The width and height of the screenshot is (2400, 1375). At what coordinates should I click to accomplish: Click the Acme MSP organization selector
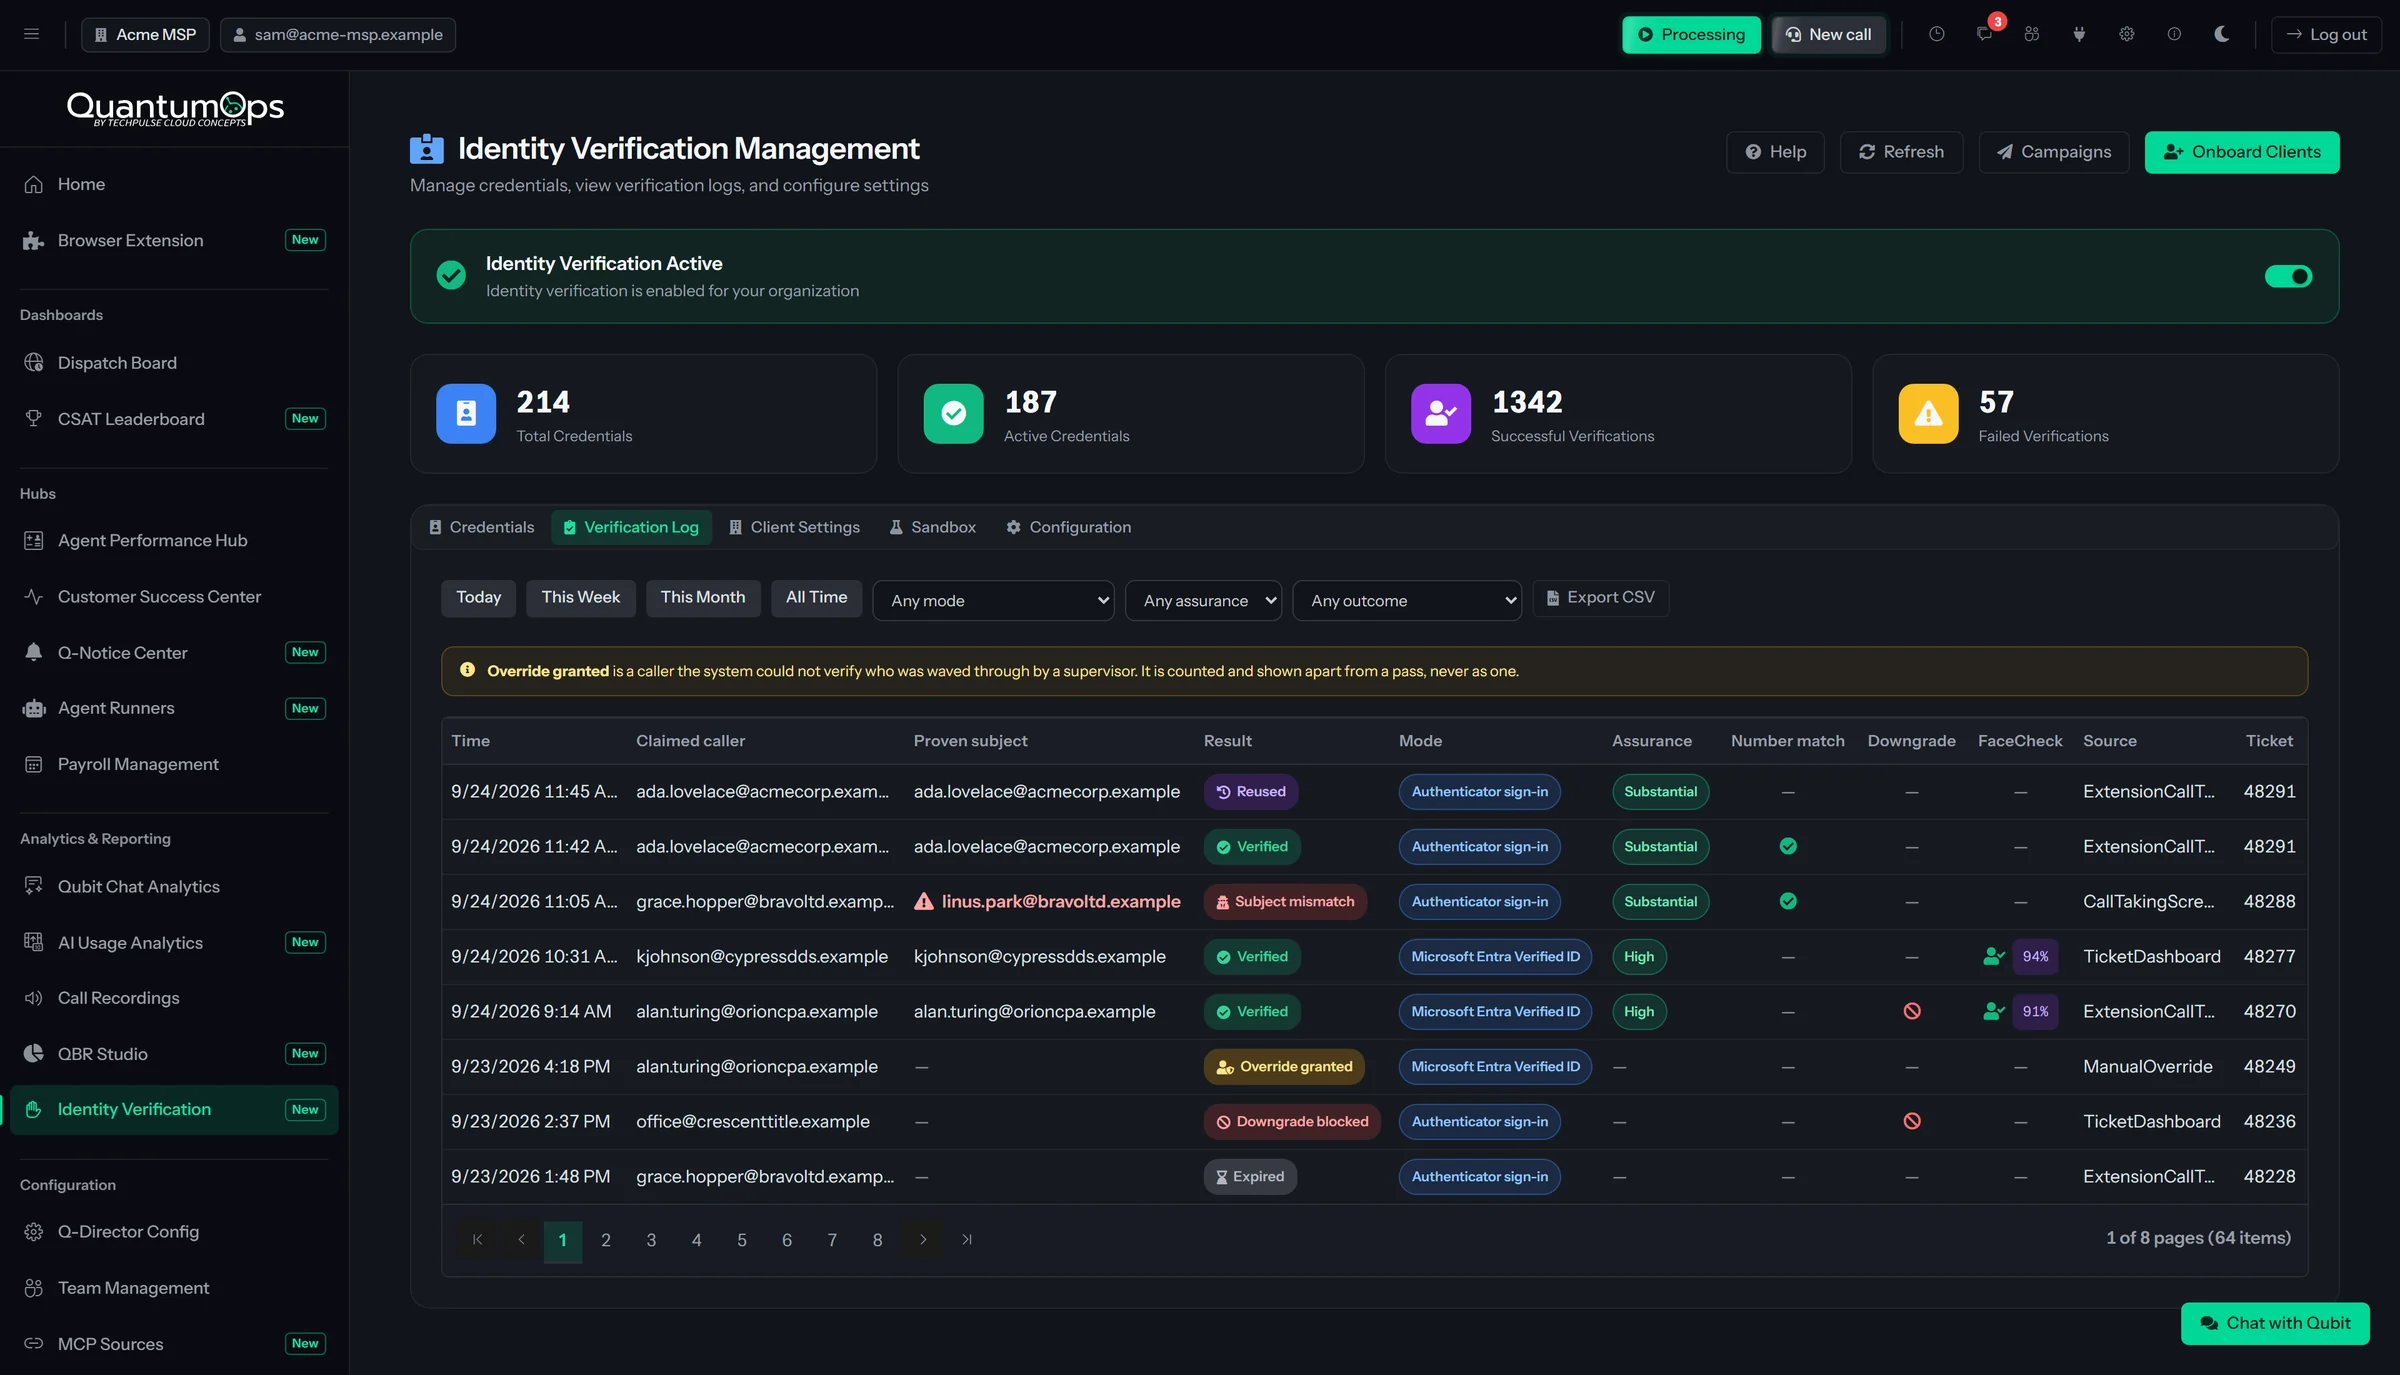pos(146,34)
